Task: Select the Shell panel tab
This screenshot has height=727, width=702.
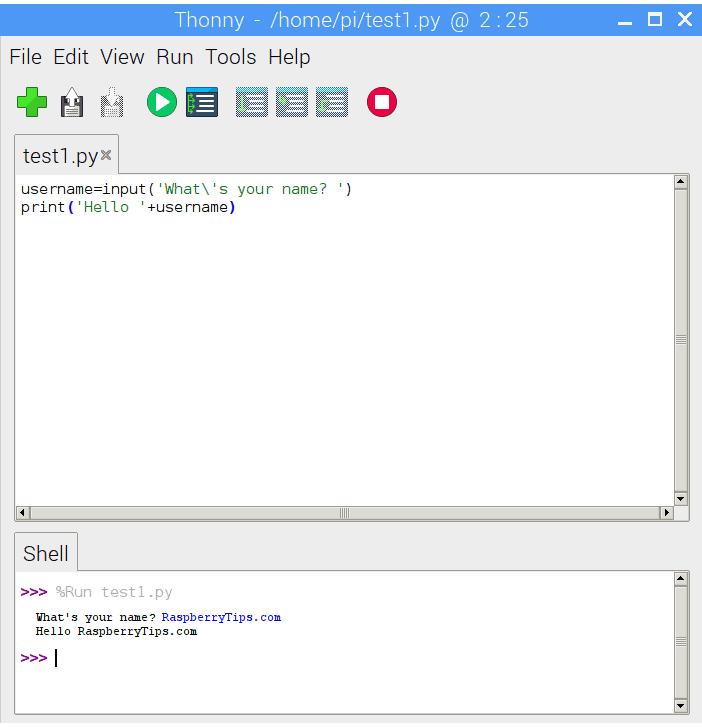Action: pyautogui.click(x=46, y=553)
